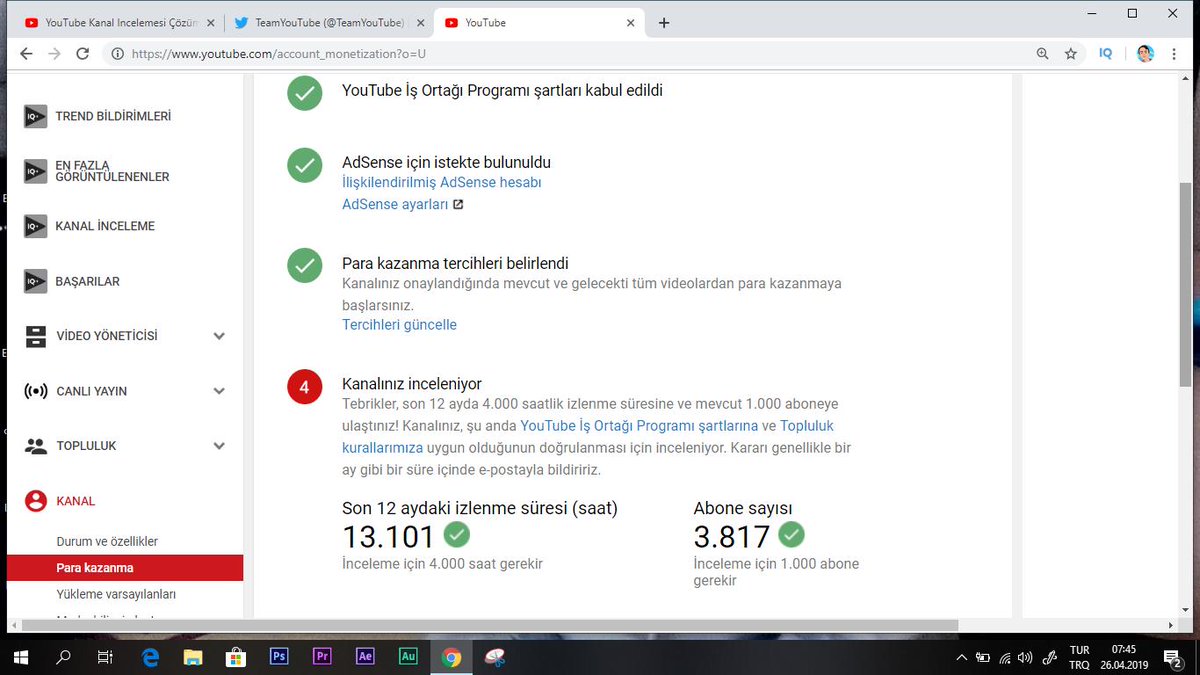Click the Tercihleri güncelle link
The image size is (1200, 675).
[x=399, y=325]
